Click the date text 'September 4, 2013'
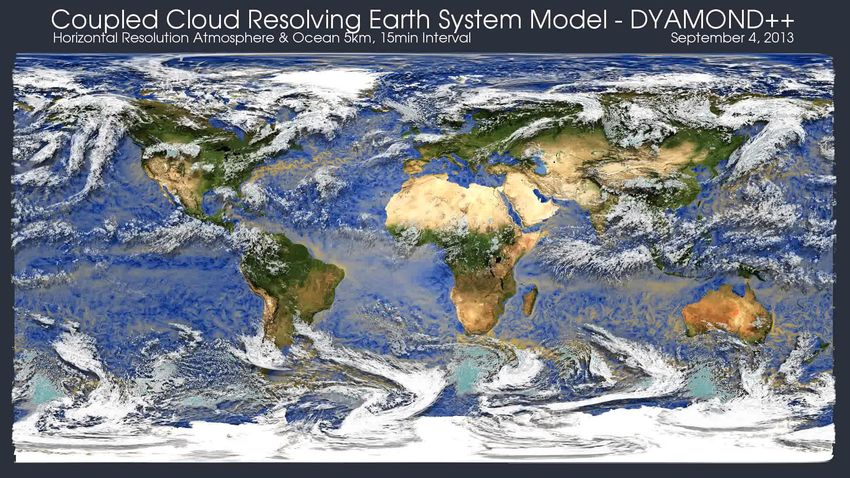Screen dimensions: 850x478 [732, 38]
